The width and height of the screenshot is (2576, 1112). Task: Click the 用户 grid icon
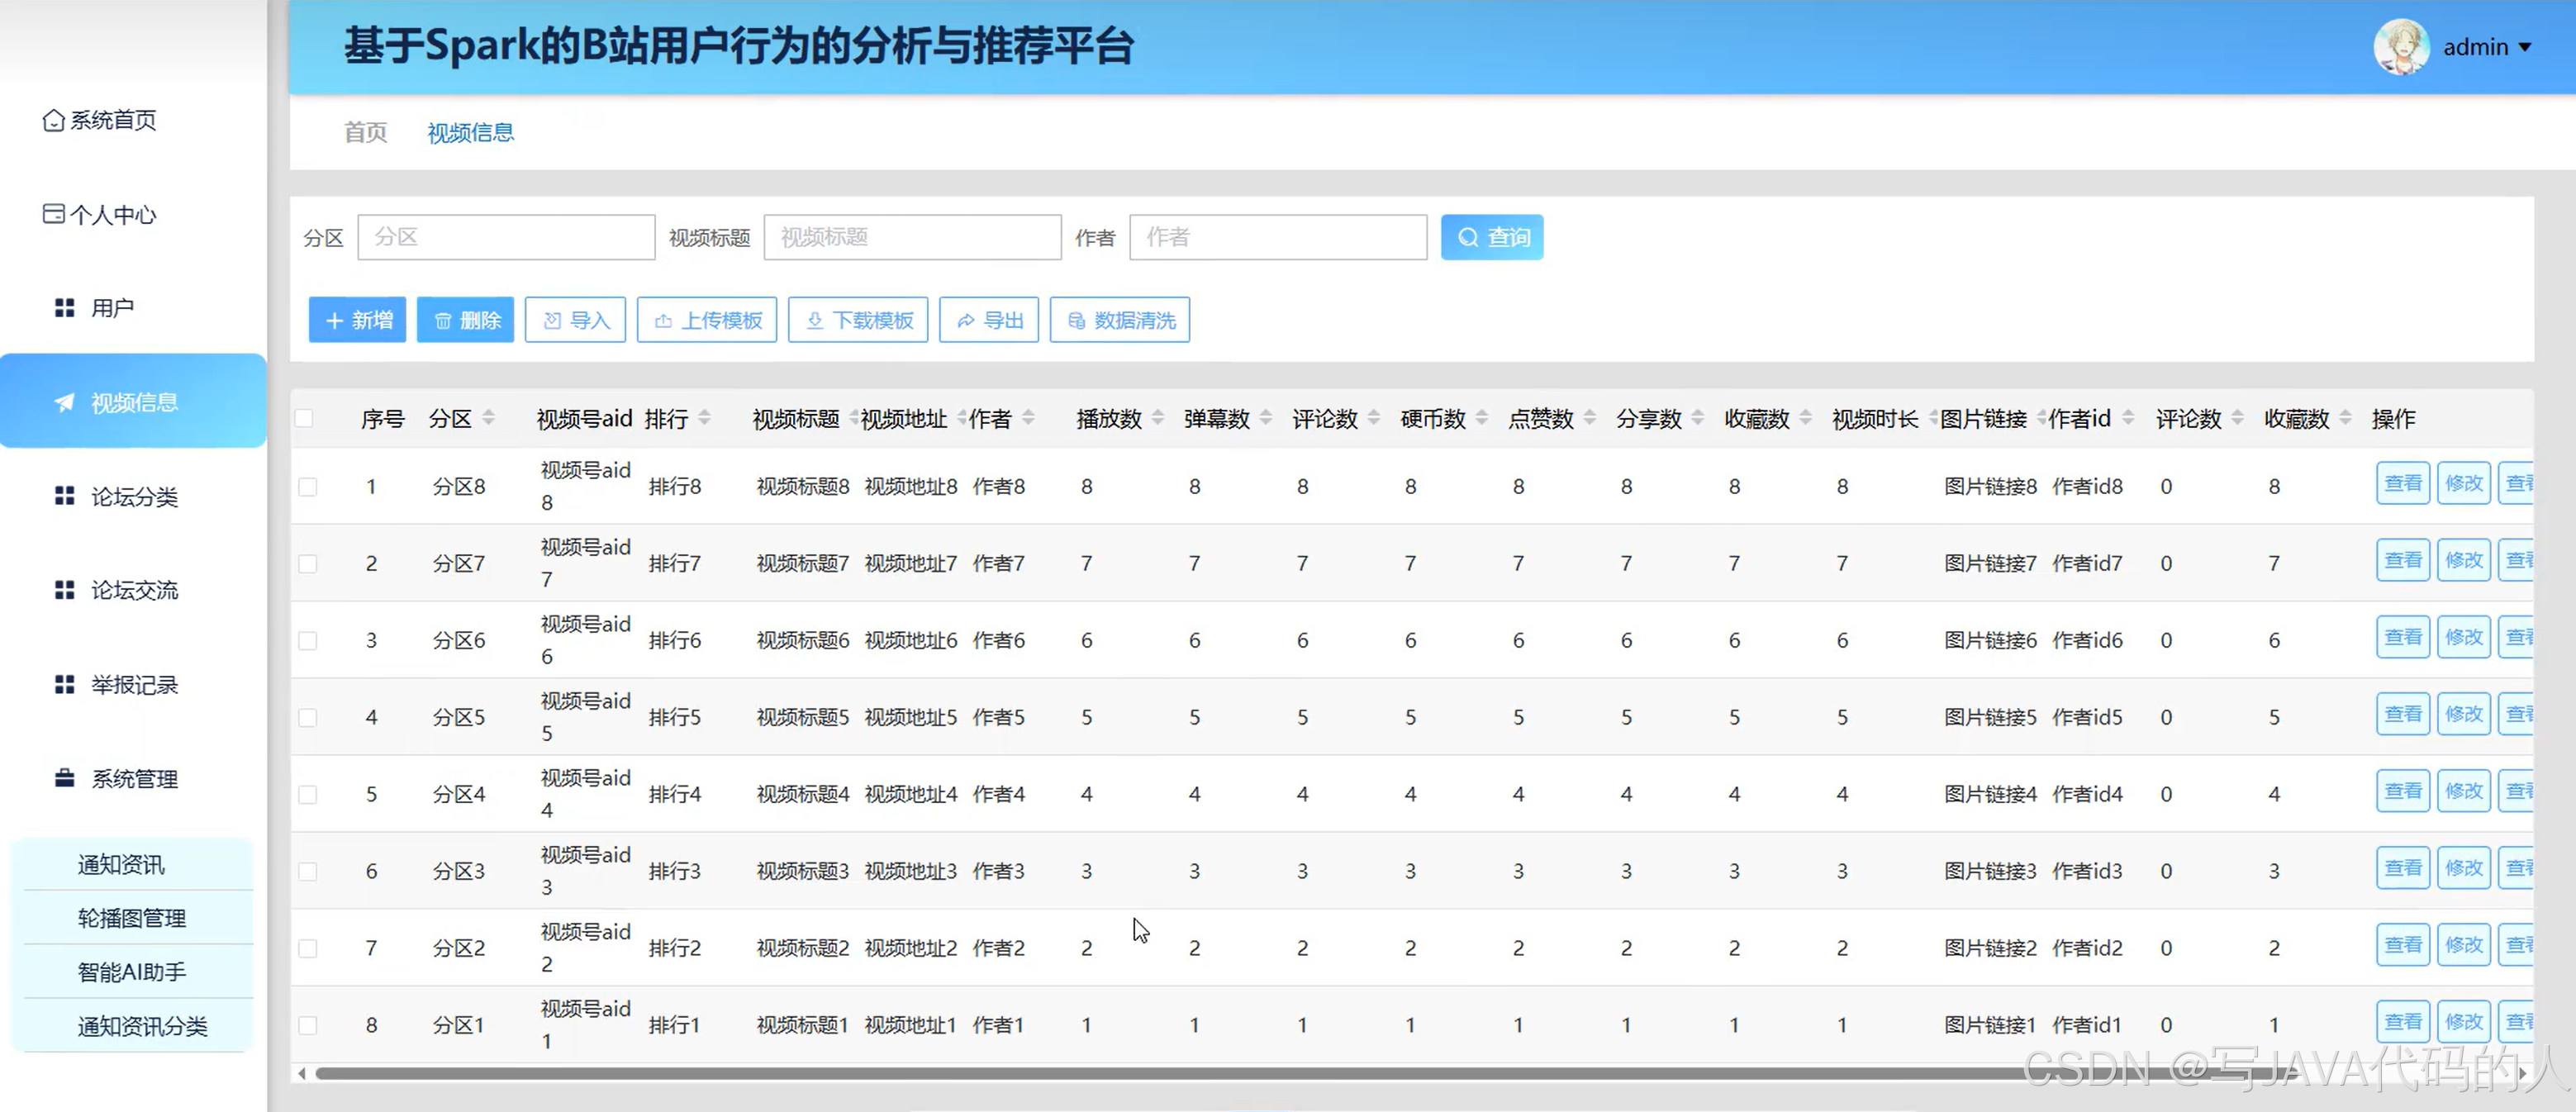point(65,308)
